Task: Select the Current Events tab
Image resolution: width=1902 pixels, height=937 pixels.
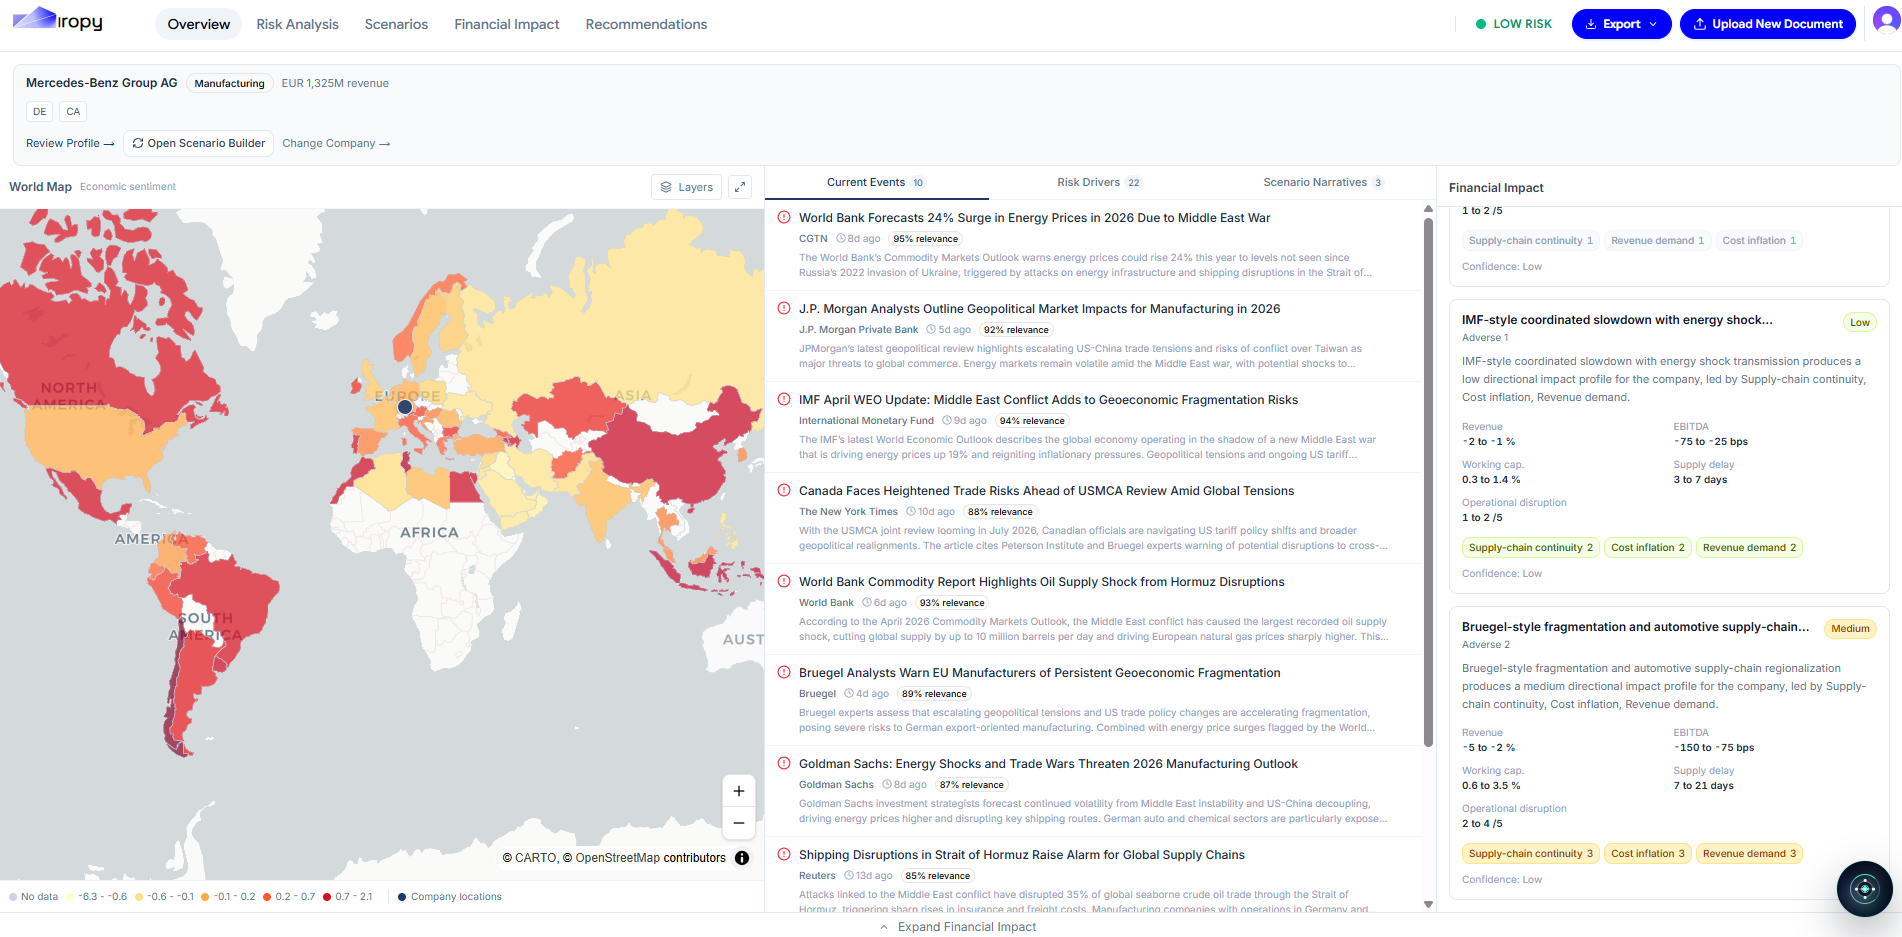Action: click(x=876, y=182)
